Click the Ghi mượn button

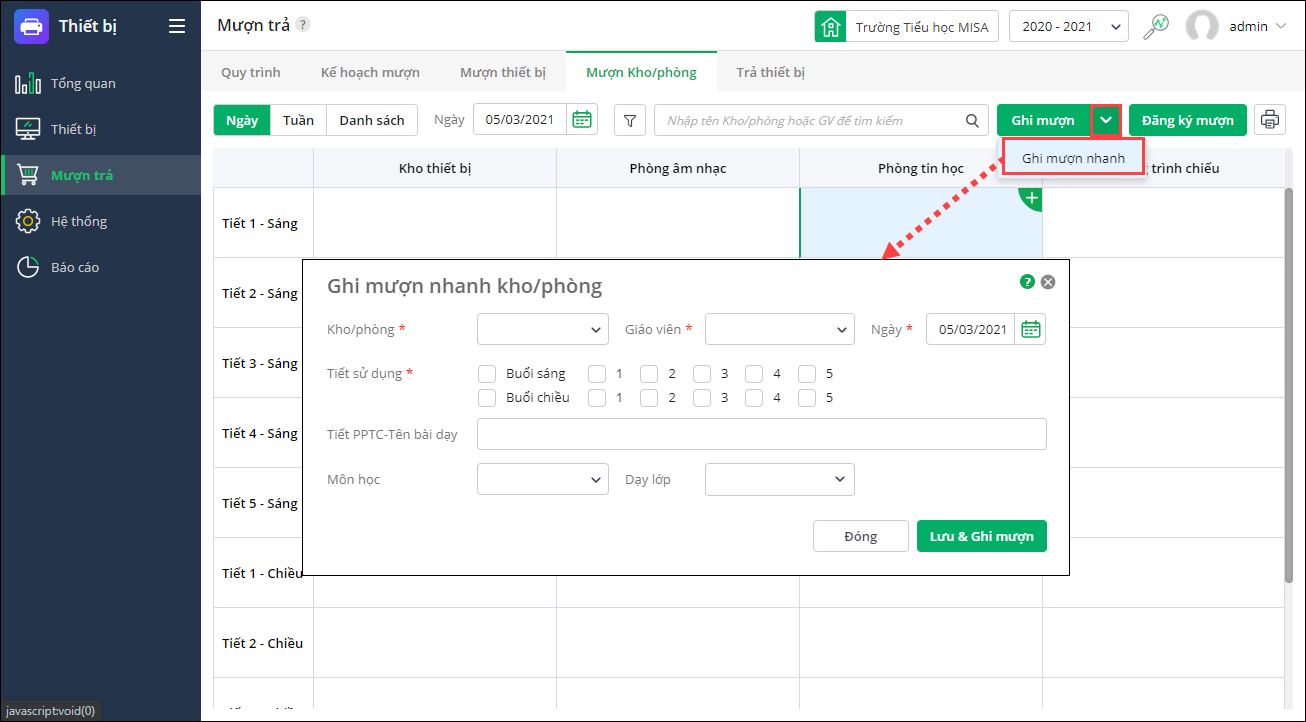1043,120
